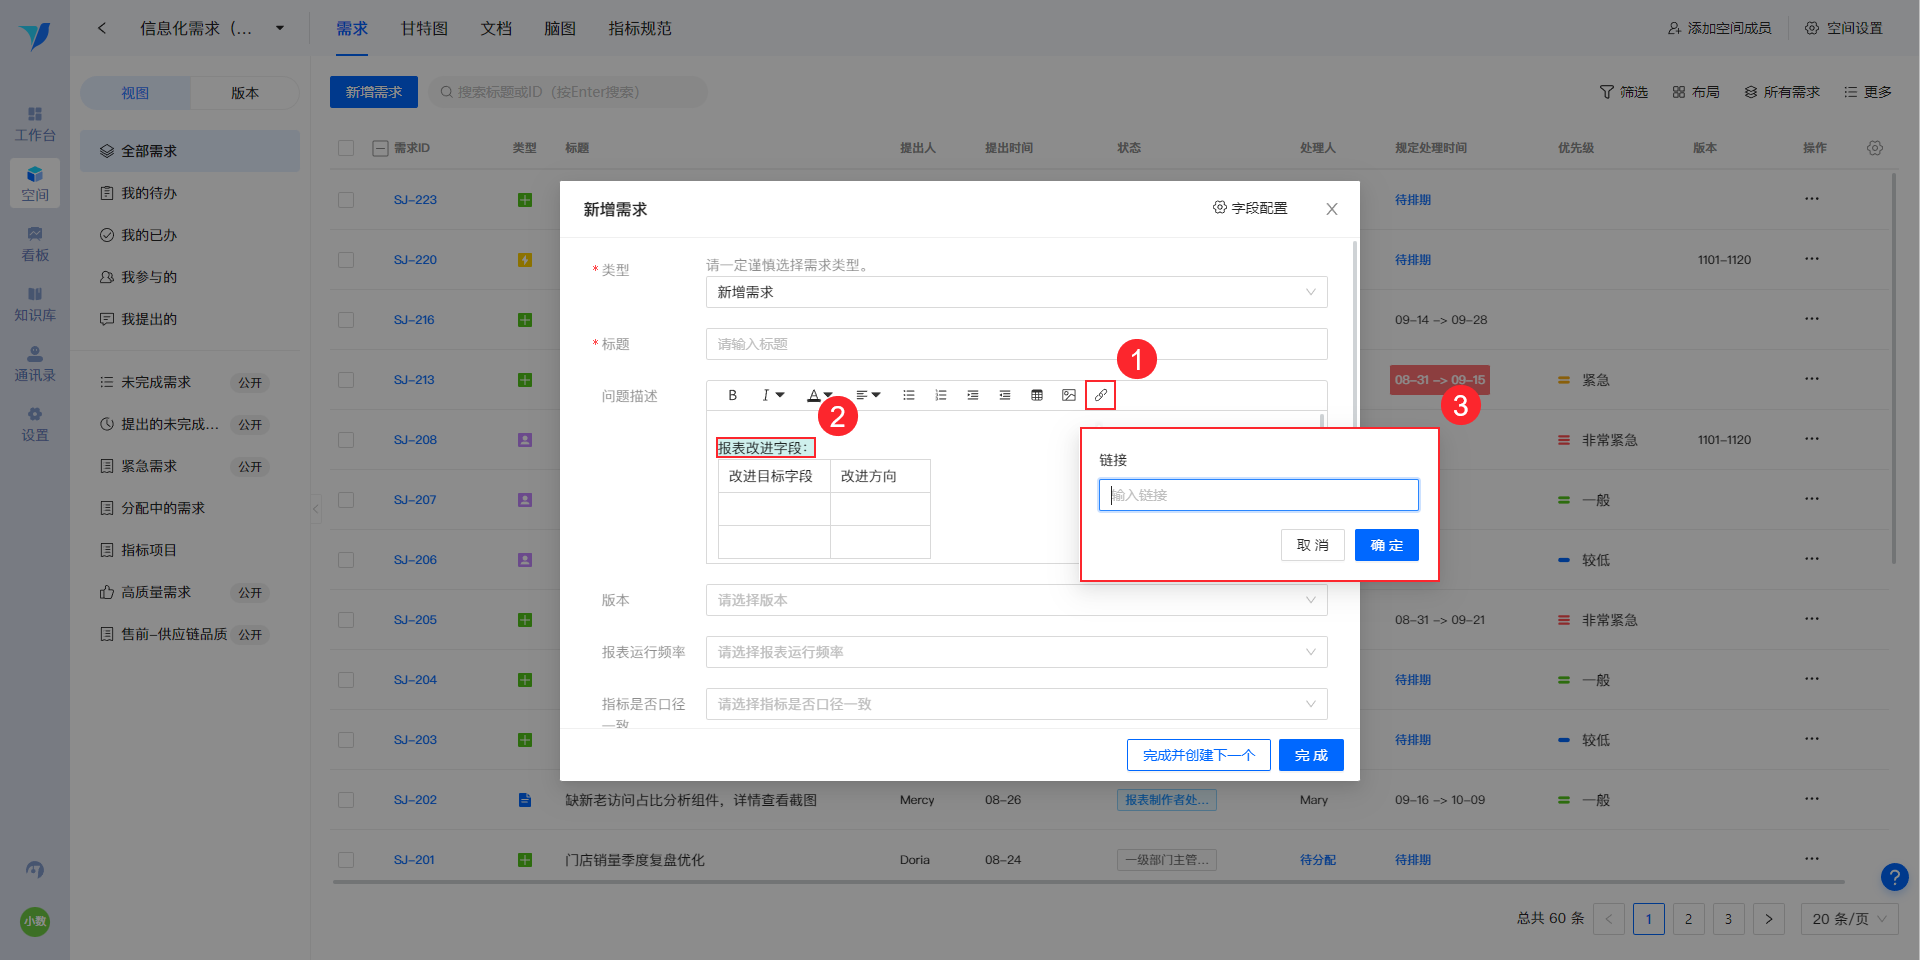1920x960 pixels.
Task: Close the 新增需求 dialog
Action: click(x=1332, y=209)
